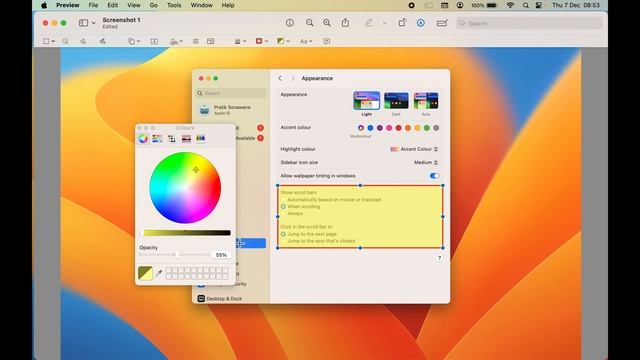Open the Highlight colour chevron dropdown

436,149
